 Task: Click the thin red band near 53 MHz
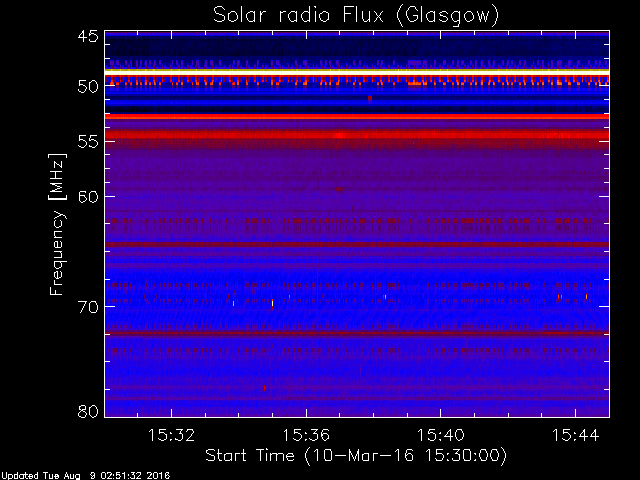point(357,117)
